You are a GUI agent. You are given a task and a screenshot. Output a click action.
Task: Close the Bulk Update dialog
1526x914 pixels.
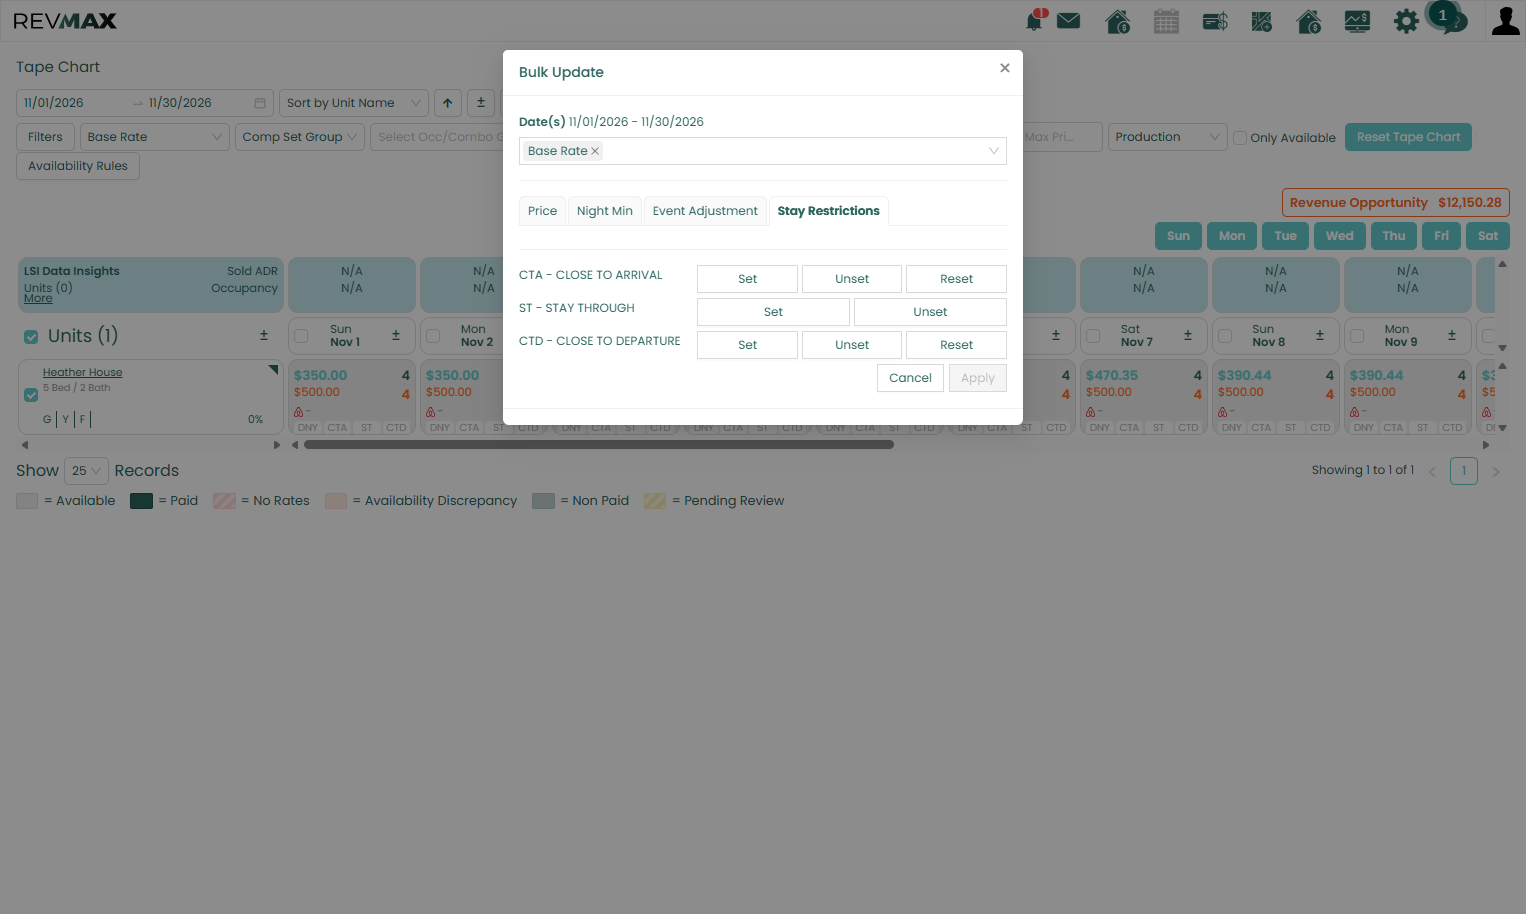[x=1005, y=68]
